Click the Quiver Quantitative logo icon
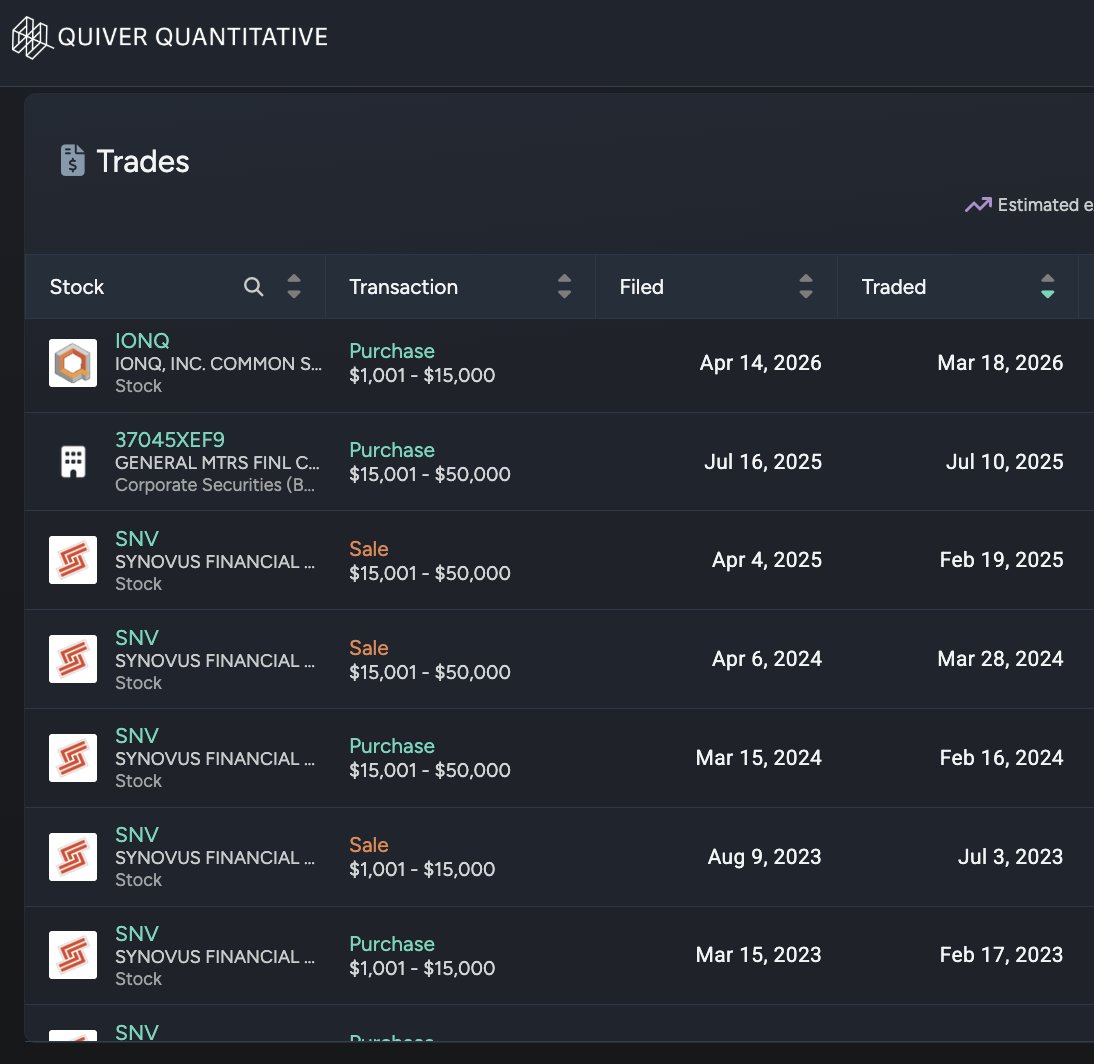 (30, 37)
